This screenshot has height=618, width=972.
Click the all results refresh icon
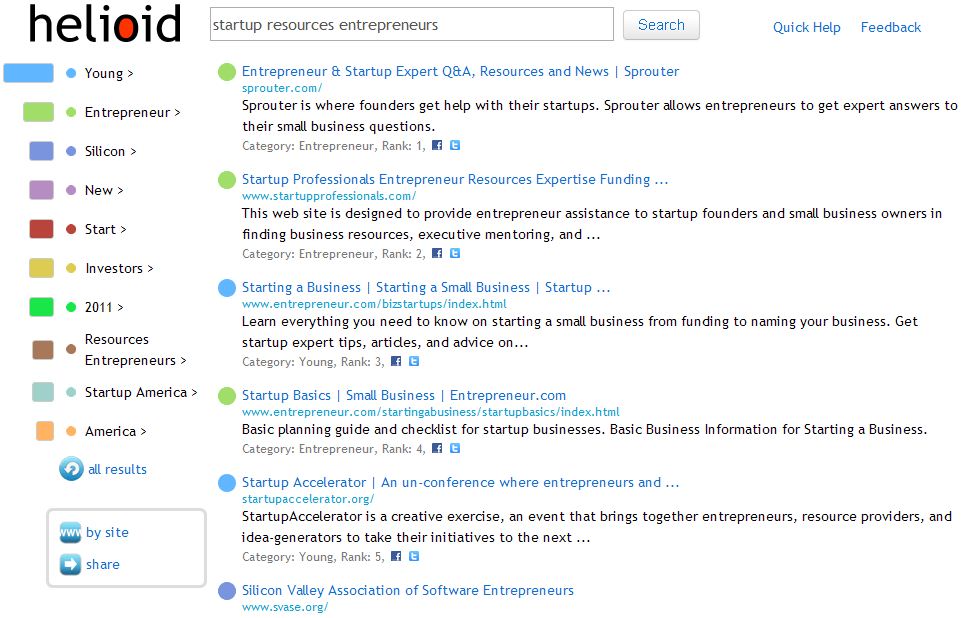tap(71, 469)
